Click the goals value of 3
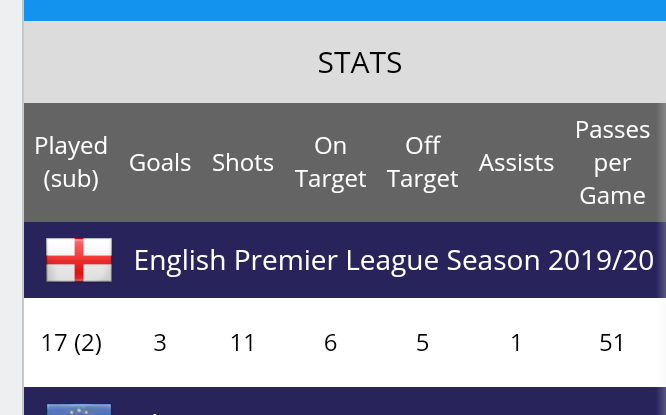666x415 pixels. (160, 343)
